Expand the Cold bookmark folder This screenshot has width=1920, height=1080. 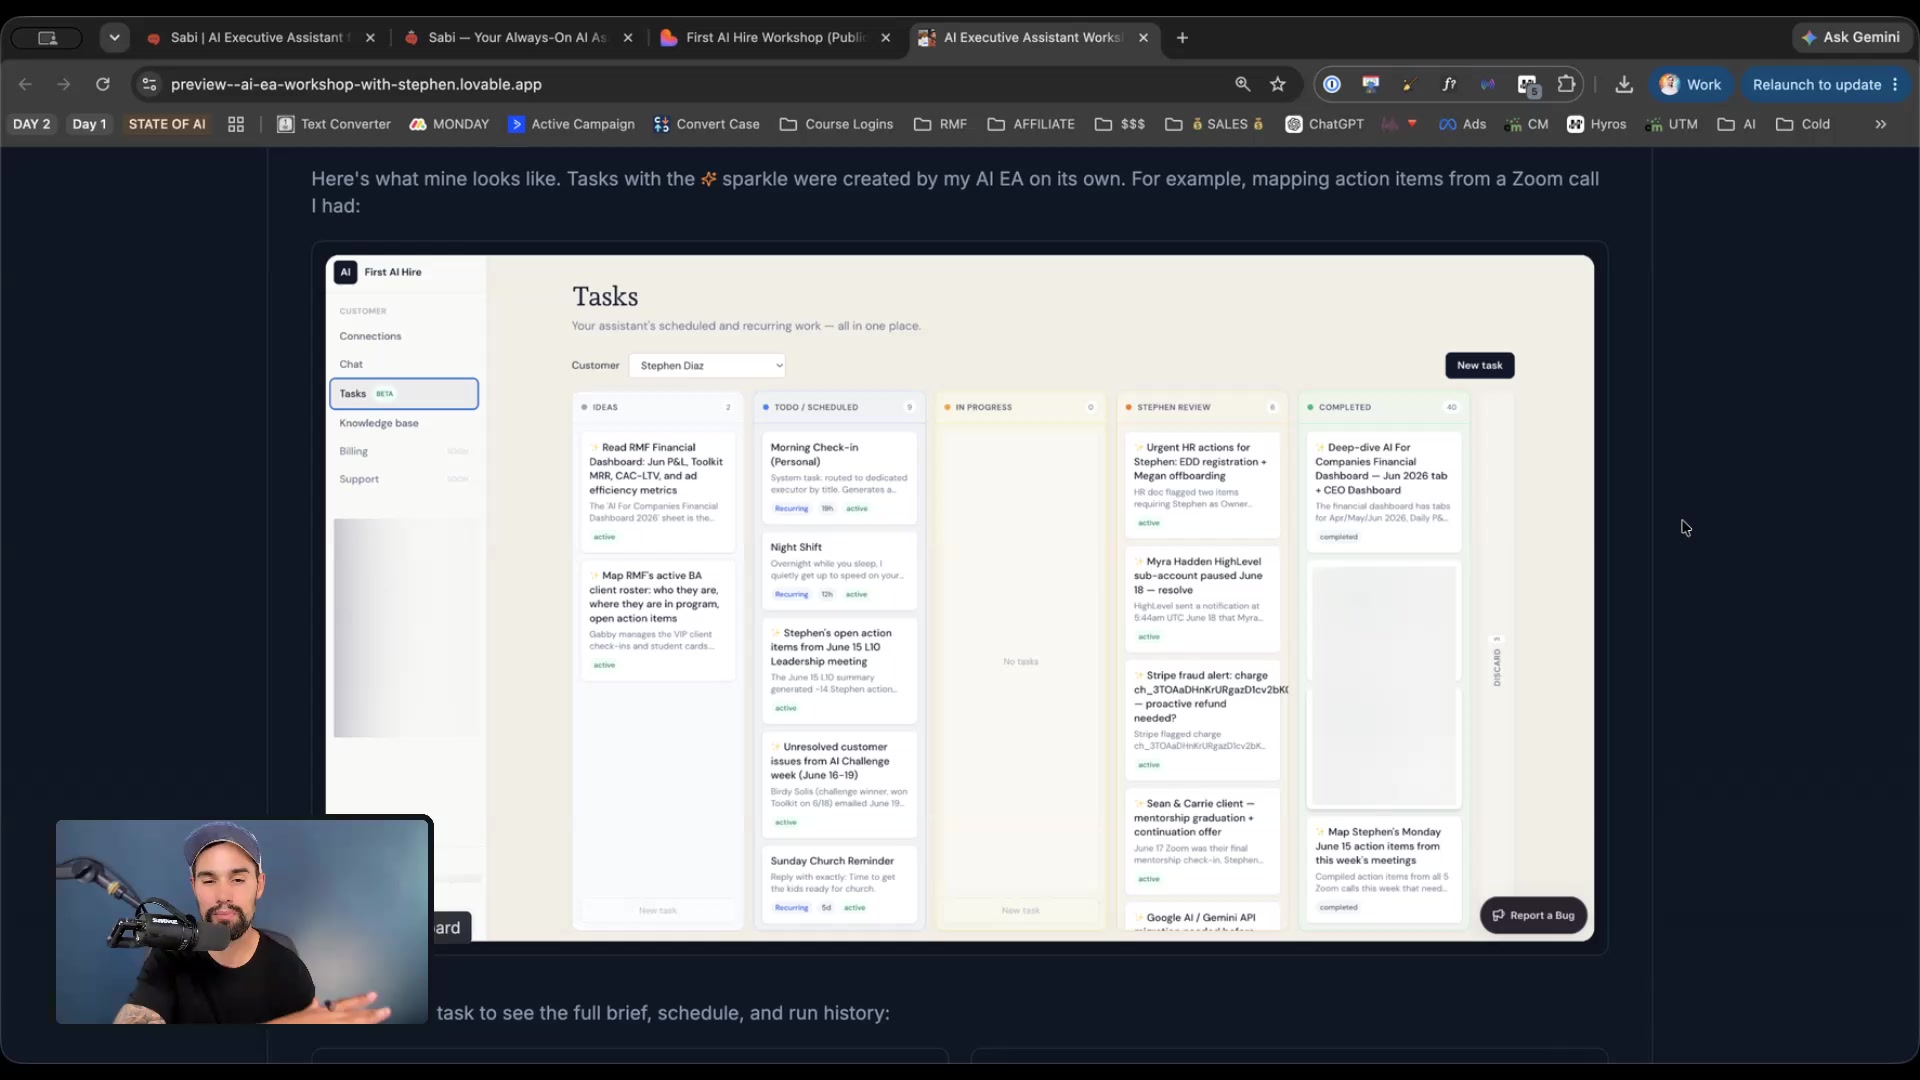pos(1803,124)
